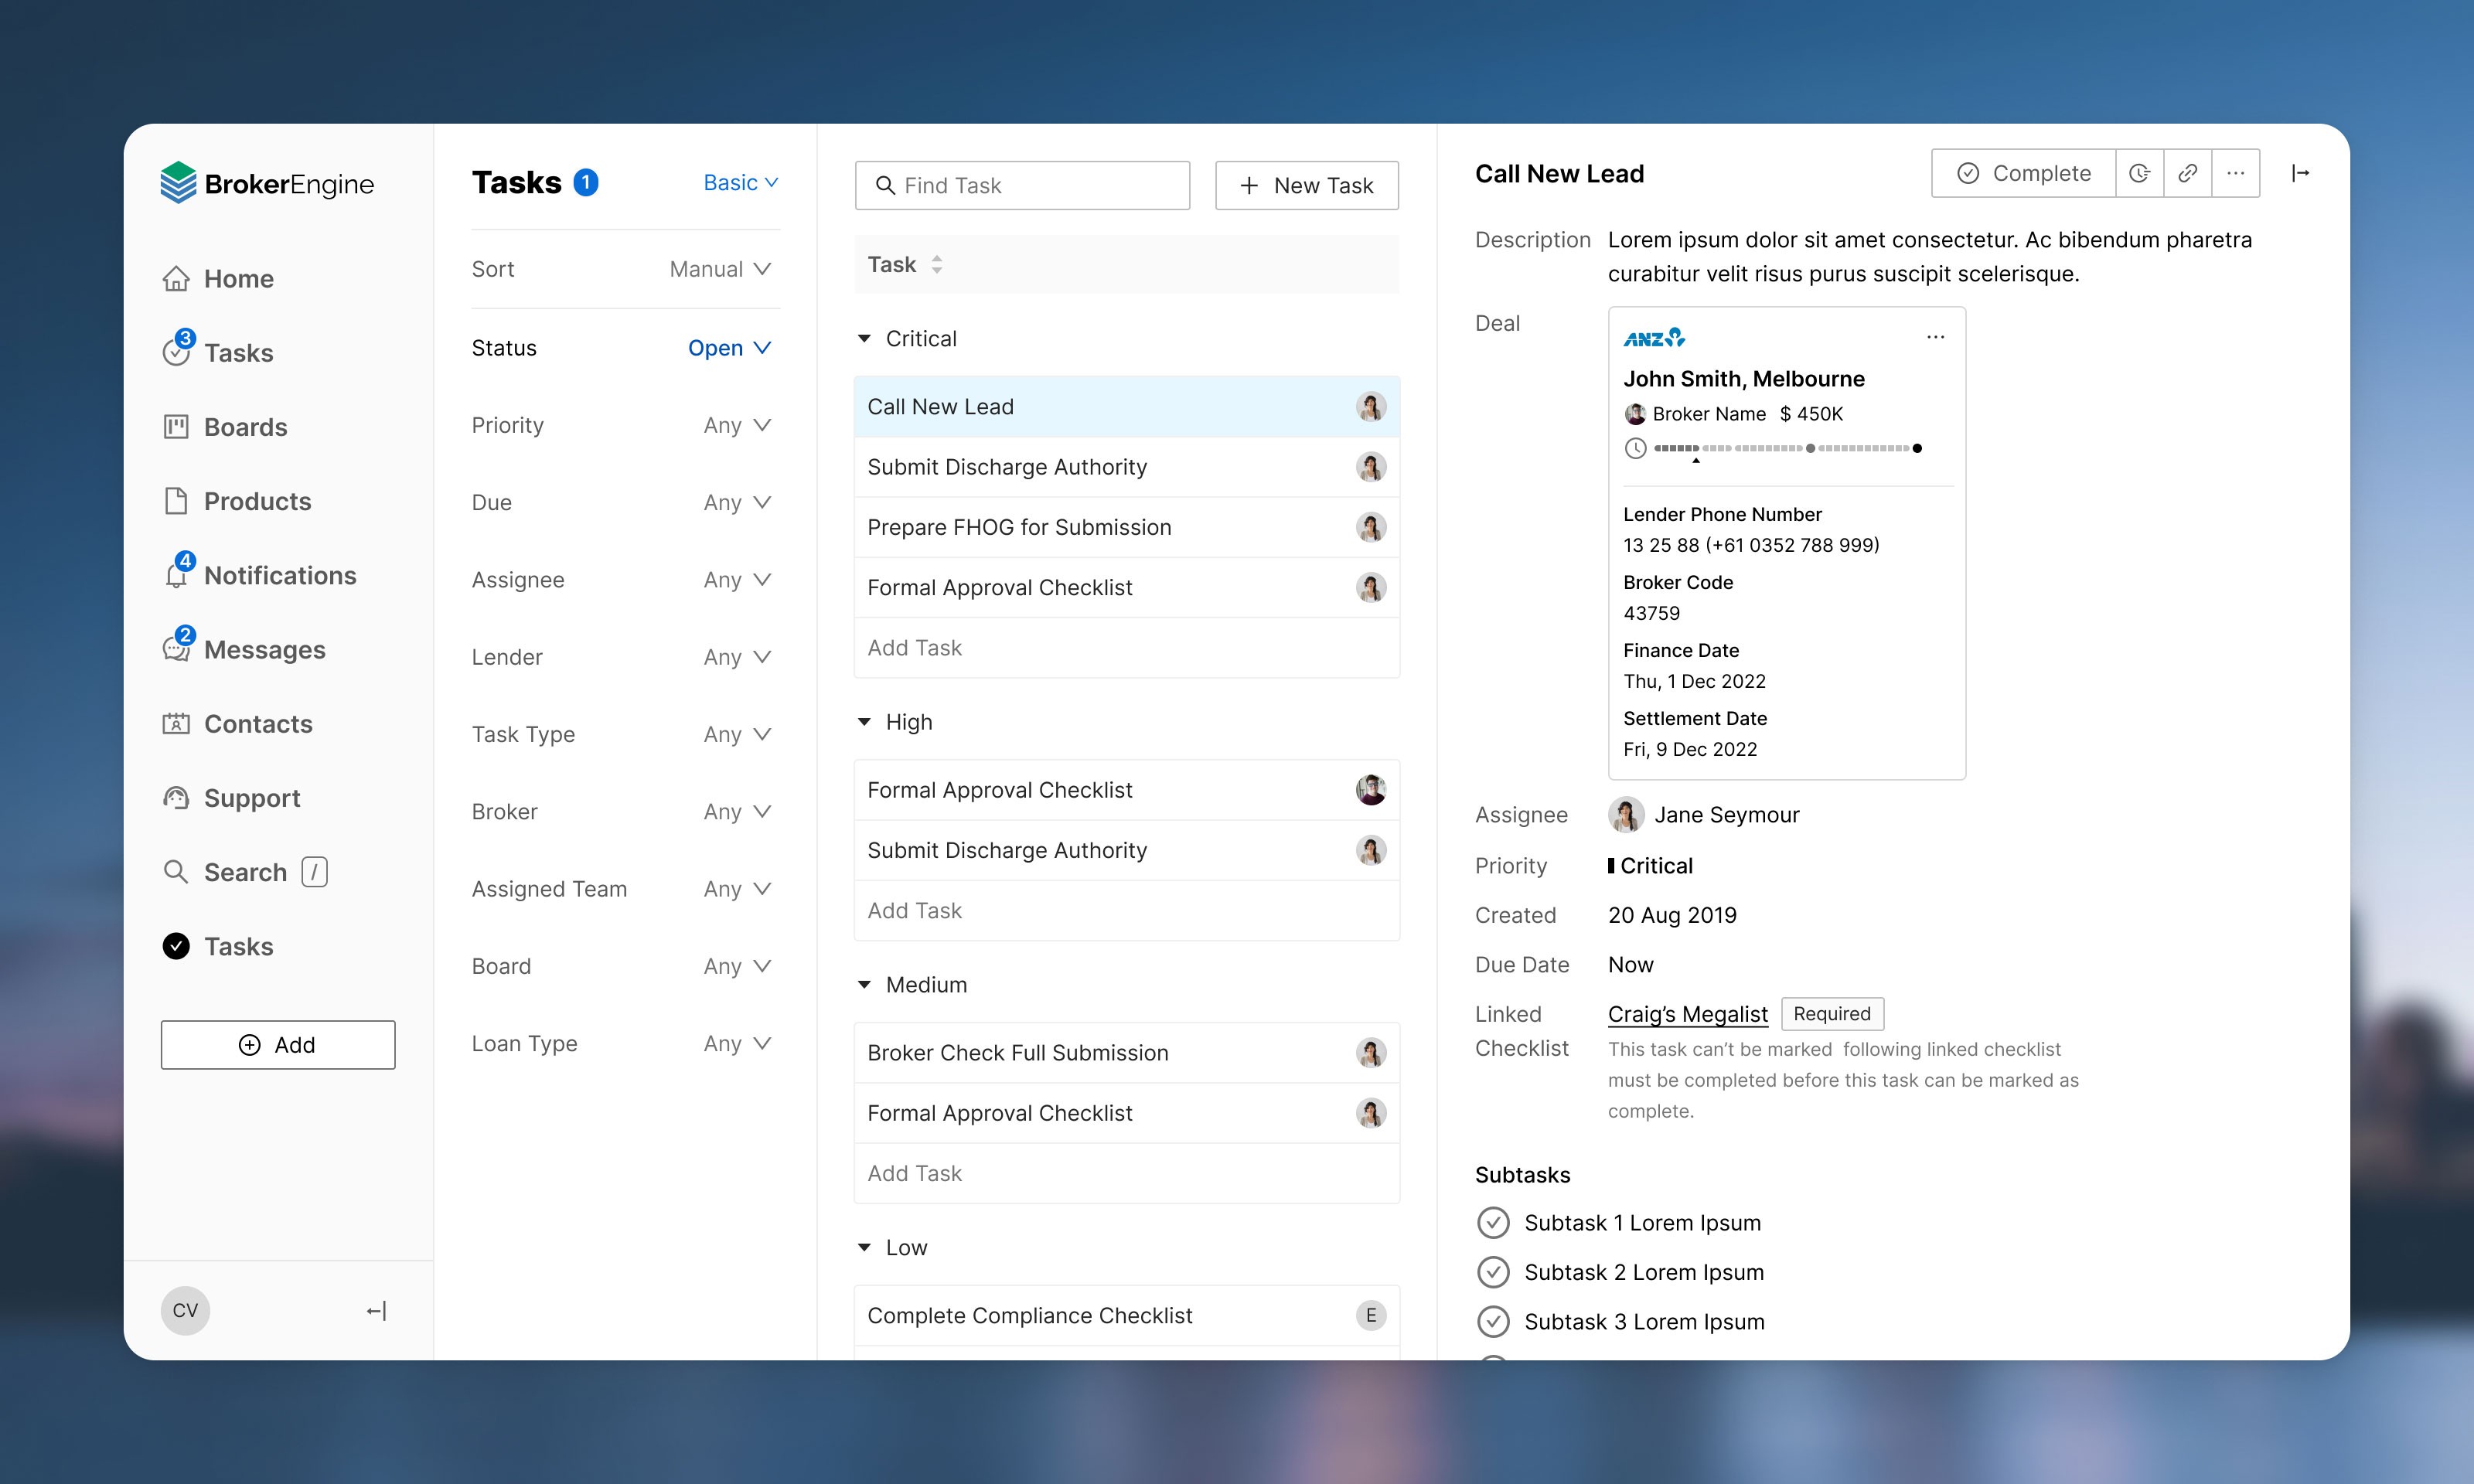This screenshot has height=1484, width=2474.
Task: Click the clock reminder icon beside Complete
Action: coord(2139,173)
